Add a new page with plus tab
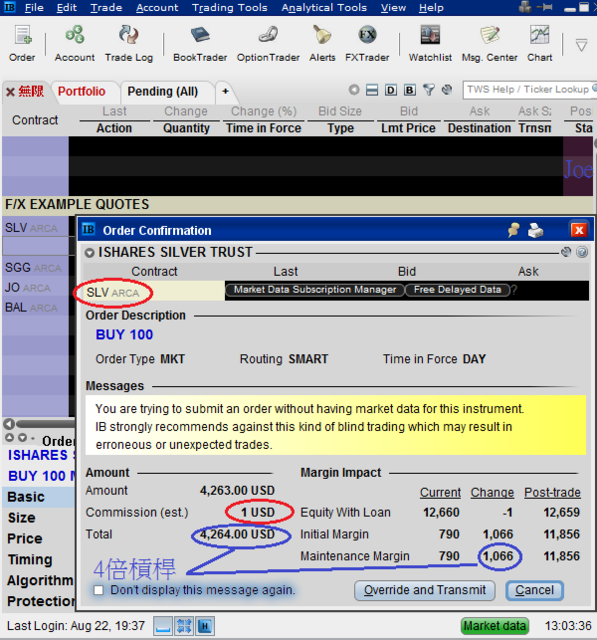 coord(225,91)
